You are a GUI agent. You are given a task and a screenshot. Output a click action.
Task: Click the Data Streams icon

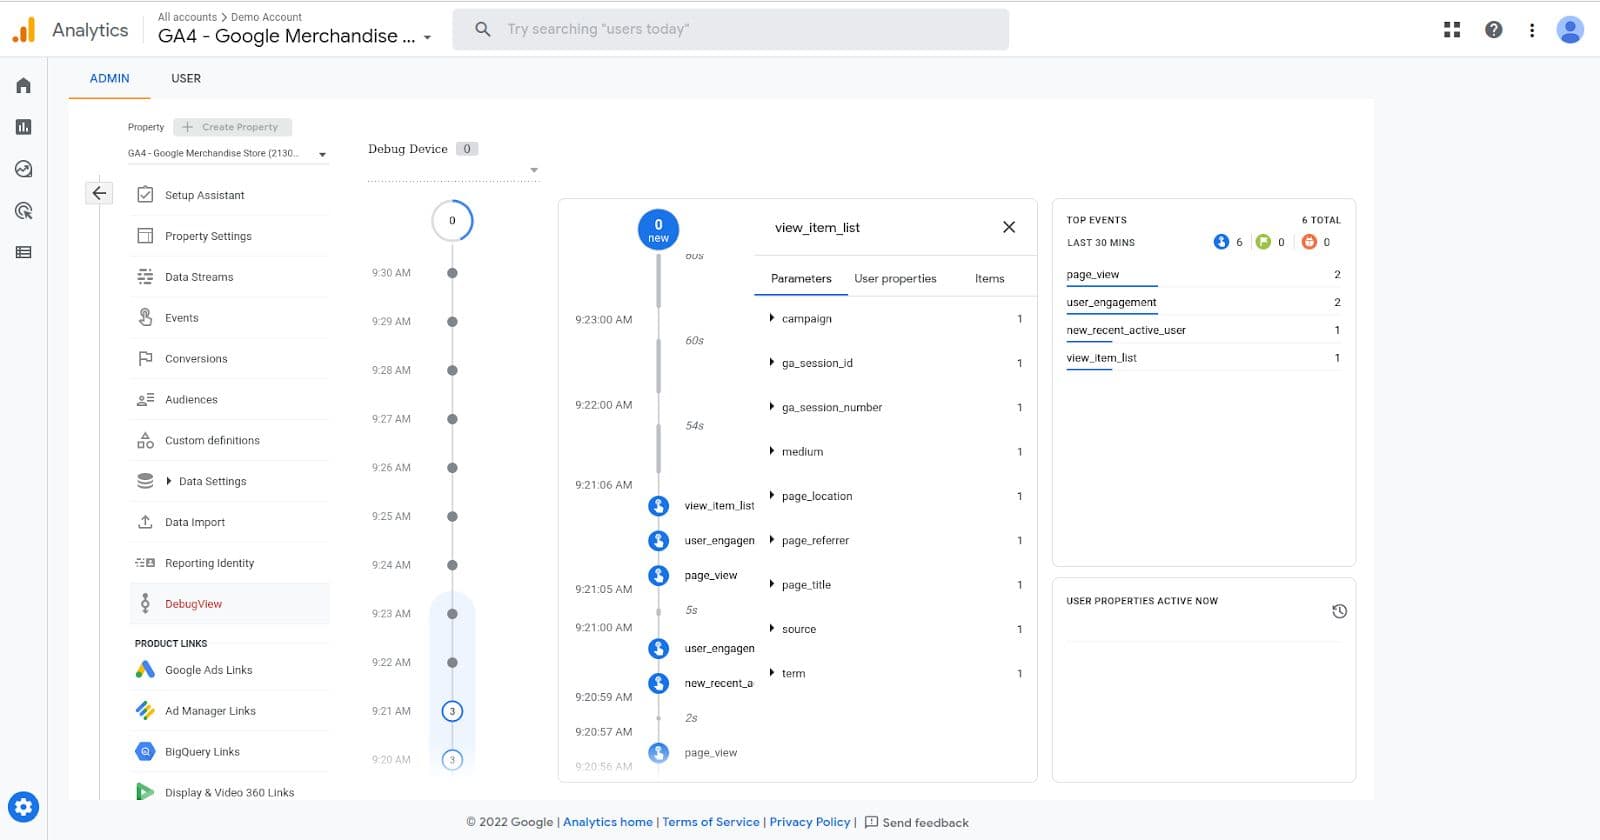click(145, 277)
